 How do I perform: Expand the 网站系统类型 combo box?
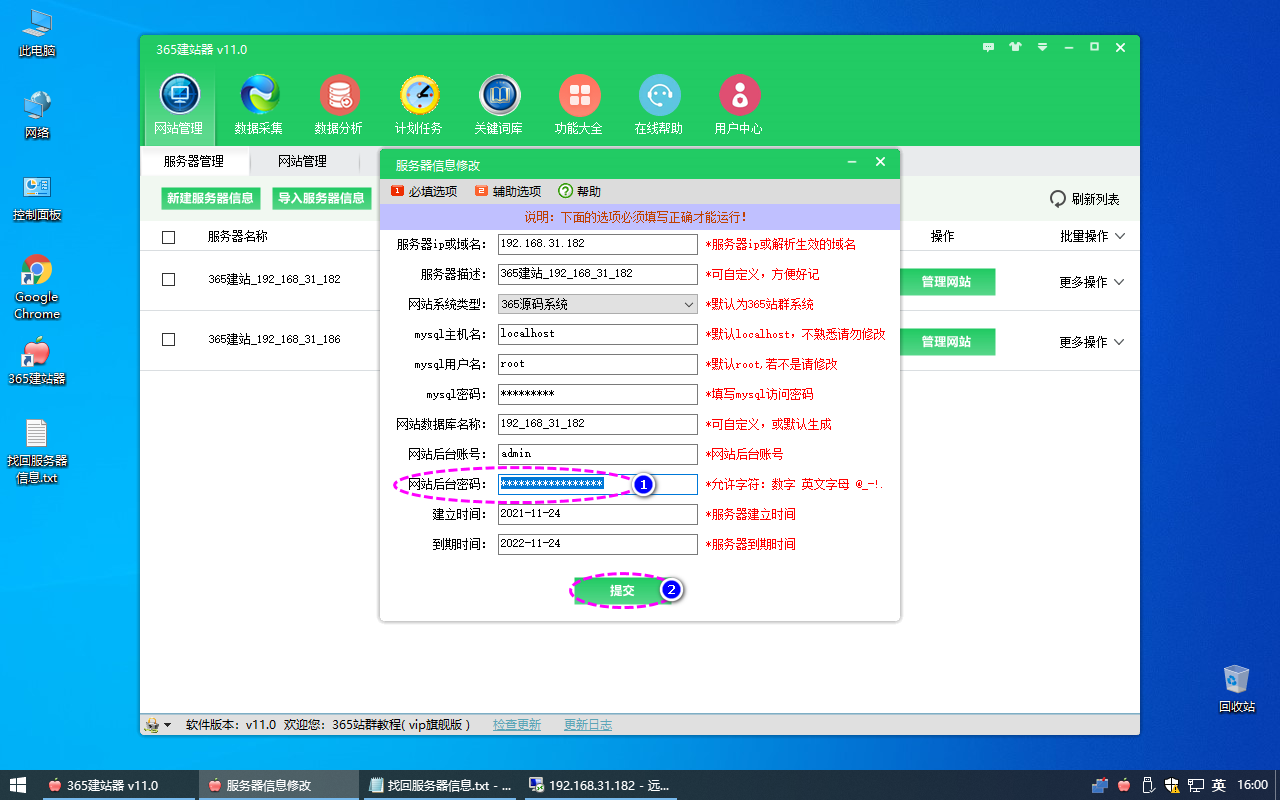tap(598, 304)
